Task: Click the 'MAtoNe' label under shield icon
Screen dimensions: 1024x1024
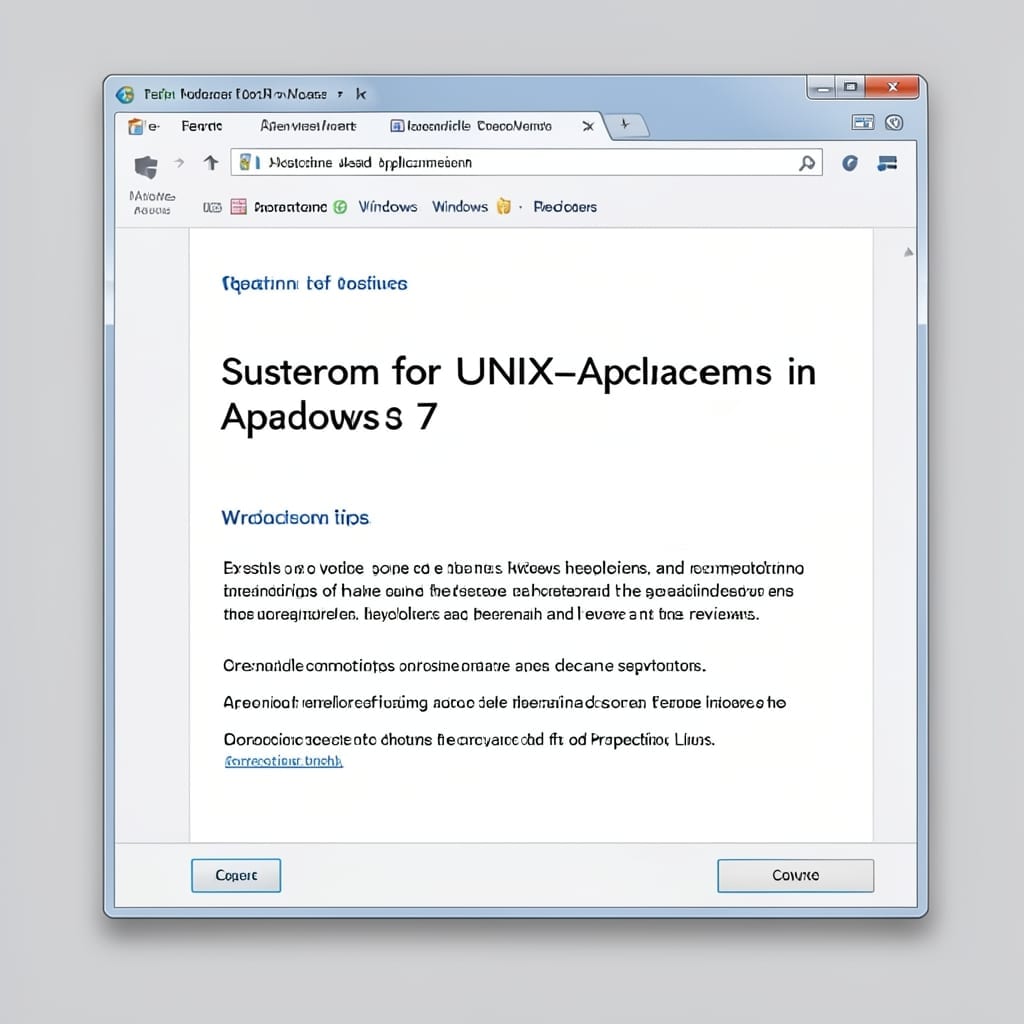Action: (152, 196)
